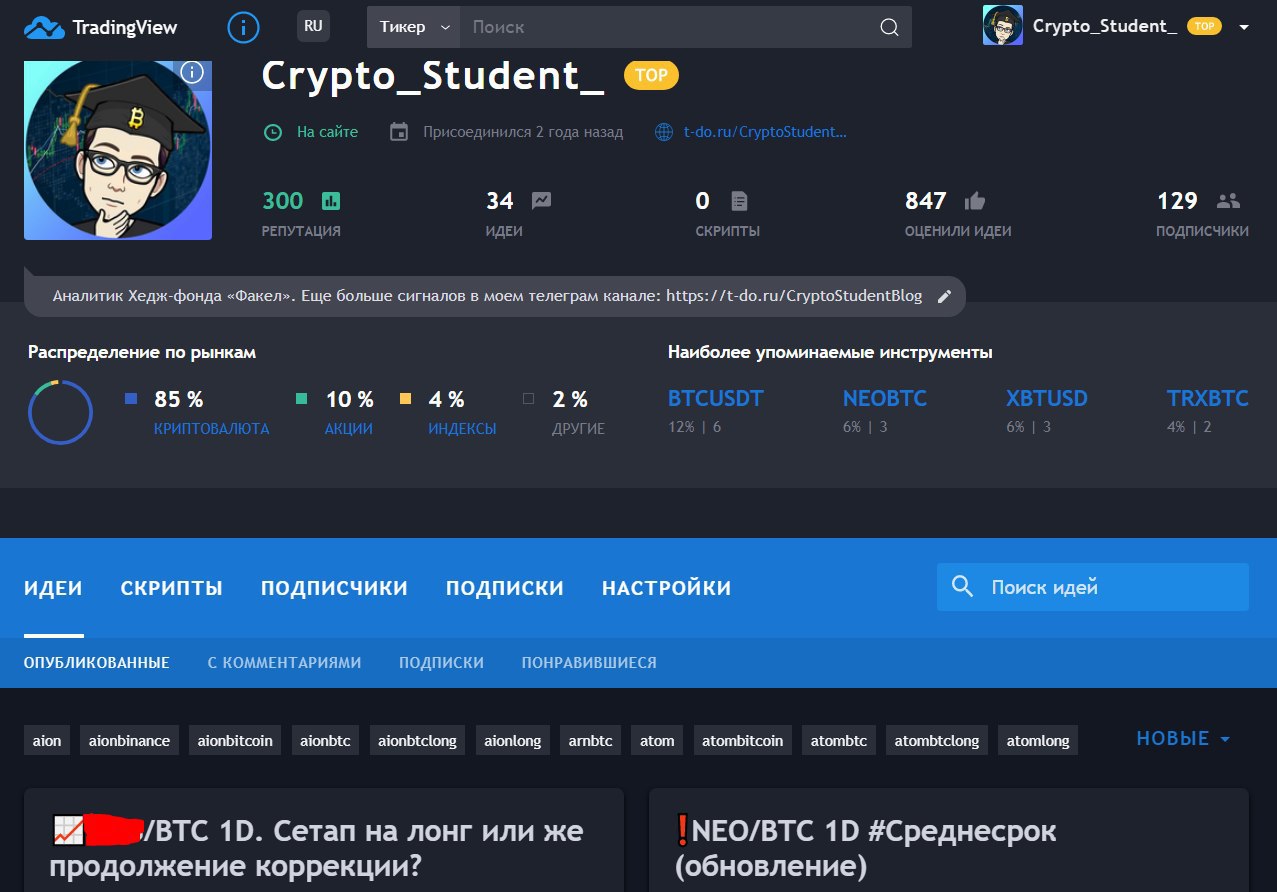Open the НОВЫЕ sort order dropdown

1184,739
